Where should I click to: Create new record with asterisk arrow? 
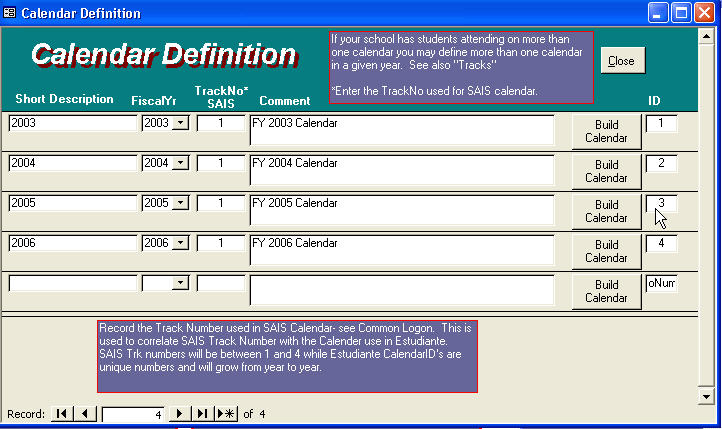click(227, 413)
